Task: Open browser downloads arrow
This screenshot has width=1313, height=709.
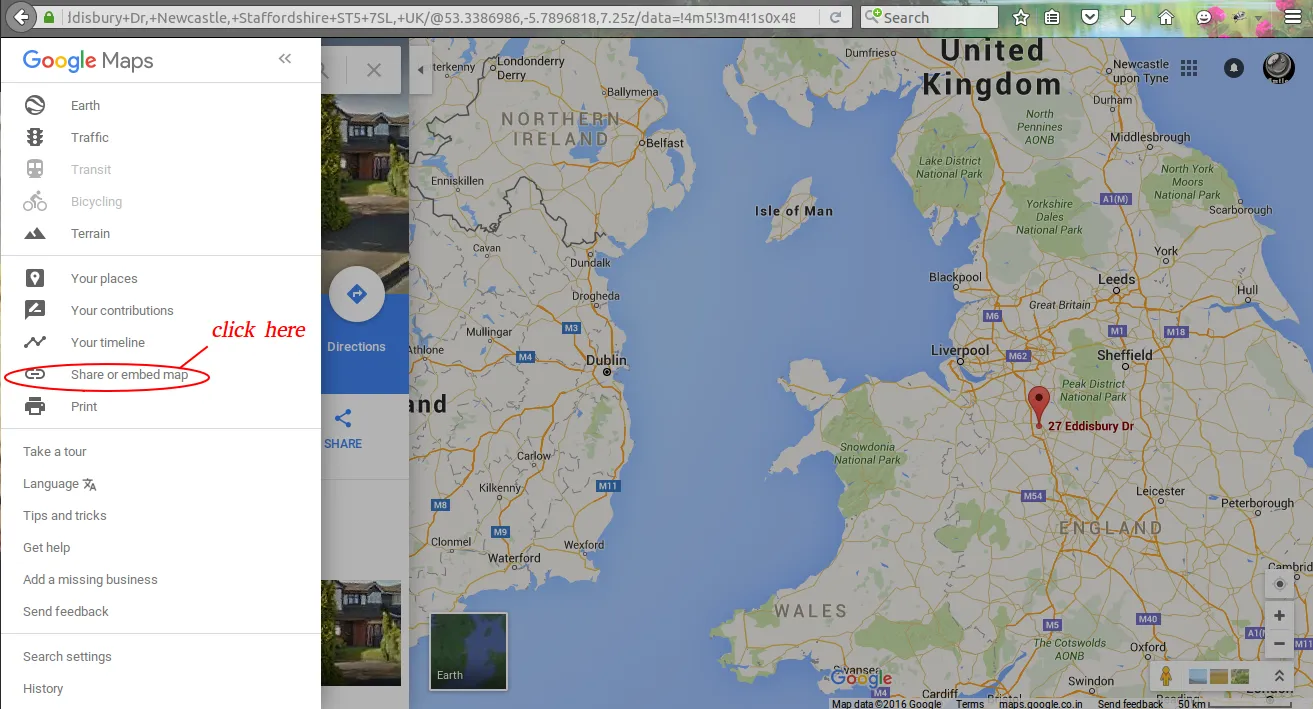Action: coord(1128,17)
